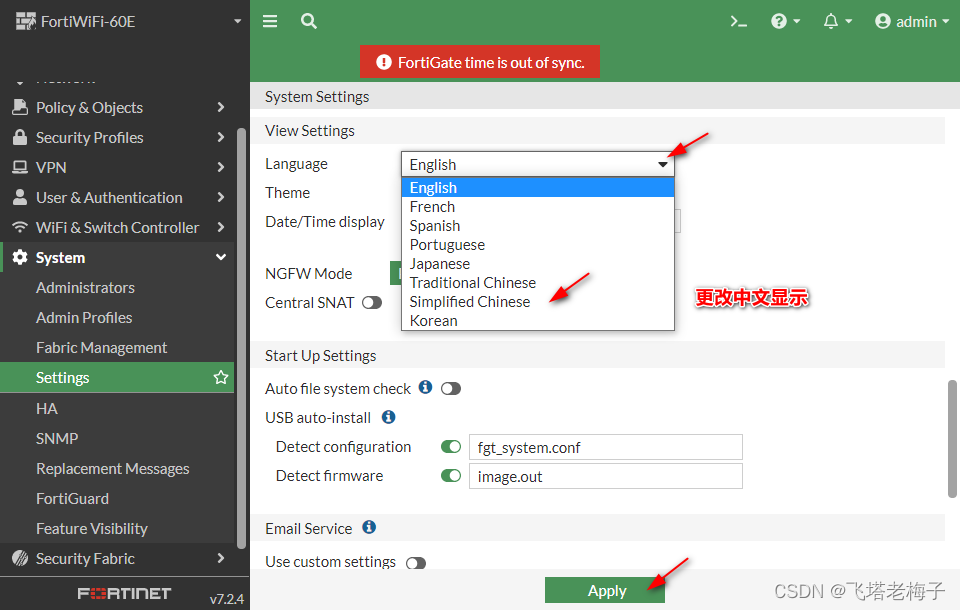
Task: Select Japanese in the language list
Action: pyautogui.click(x=538, y=263)
